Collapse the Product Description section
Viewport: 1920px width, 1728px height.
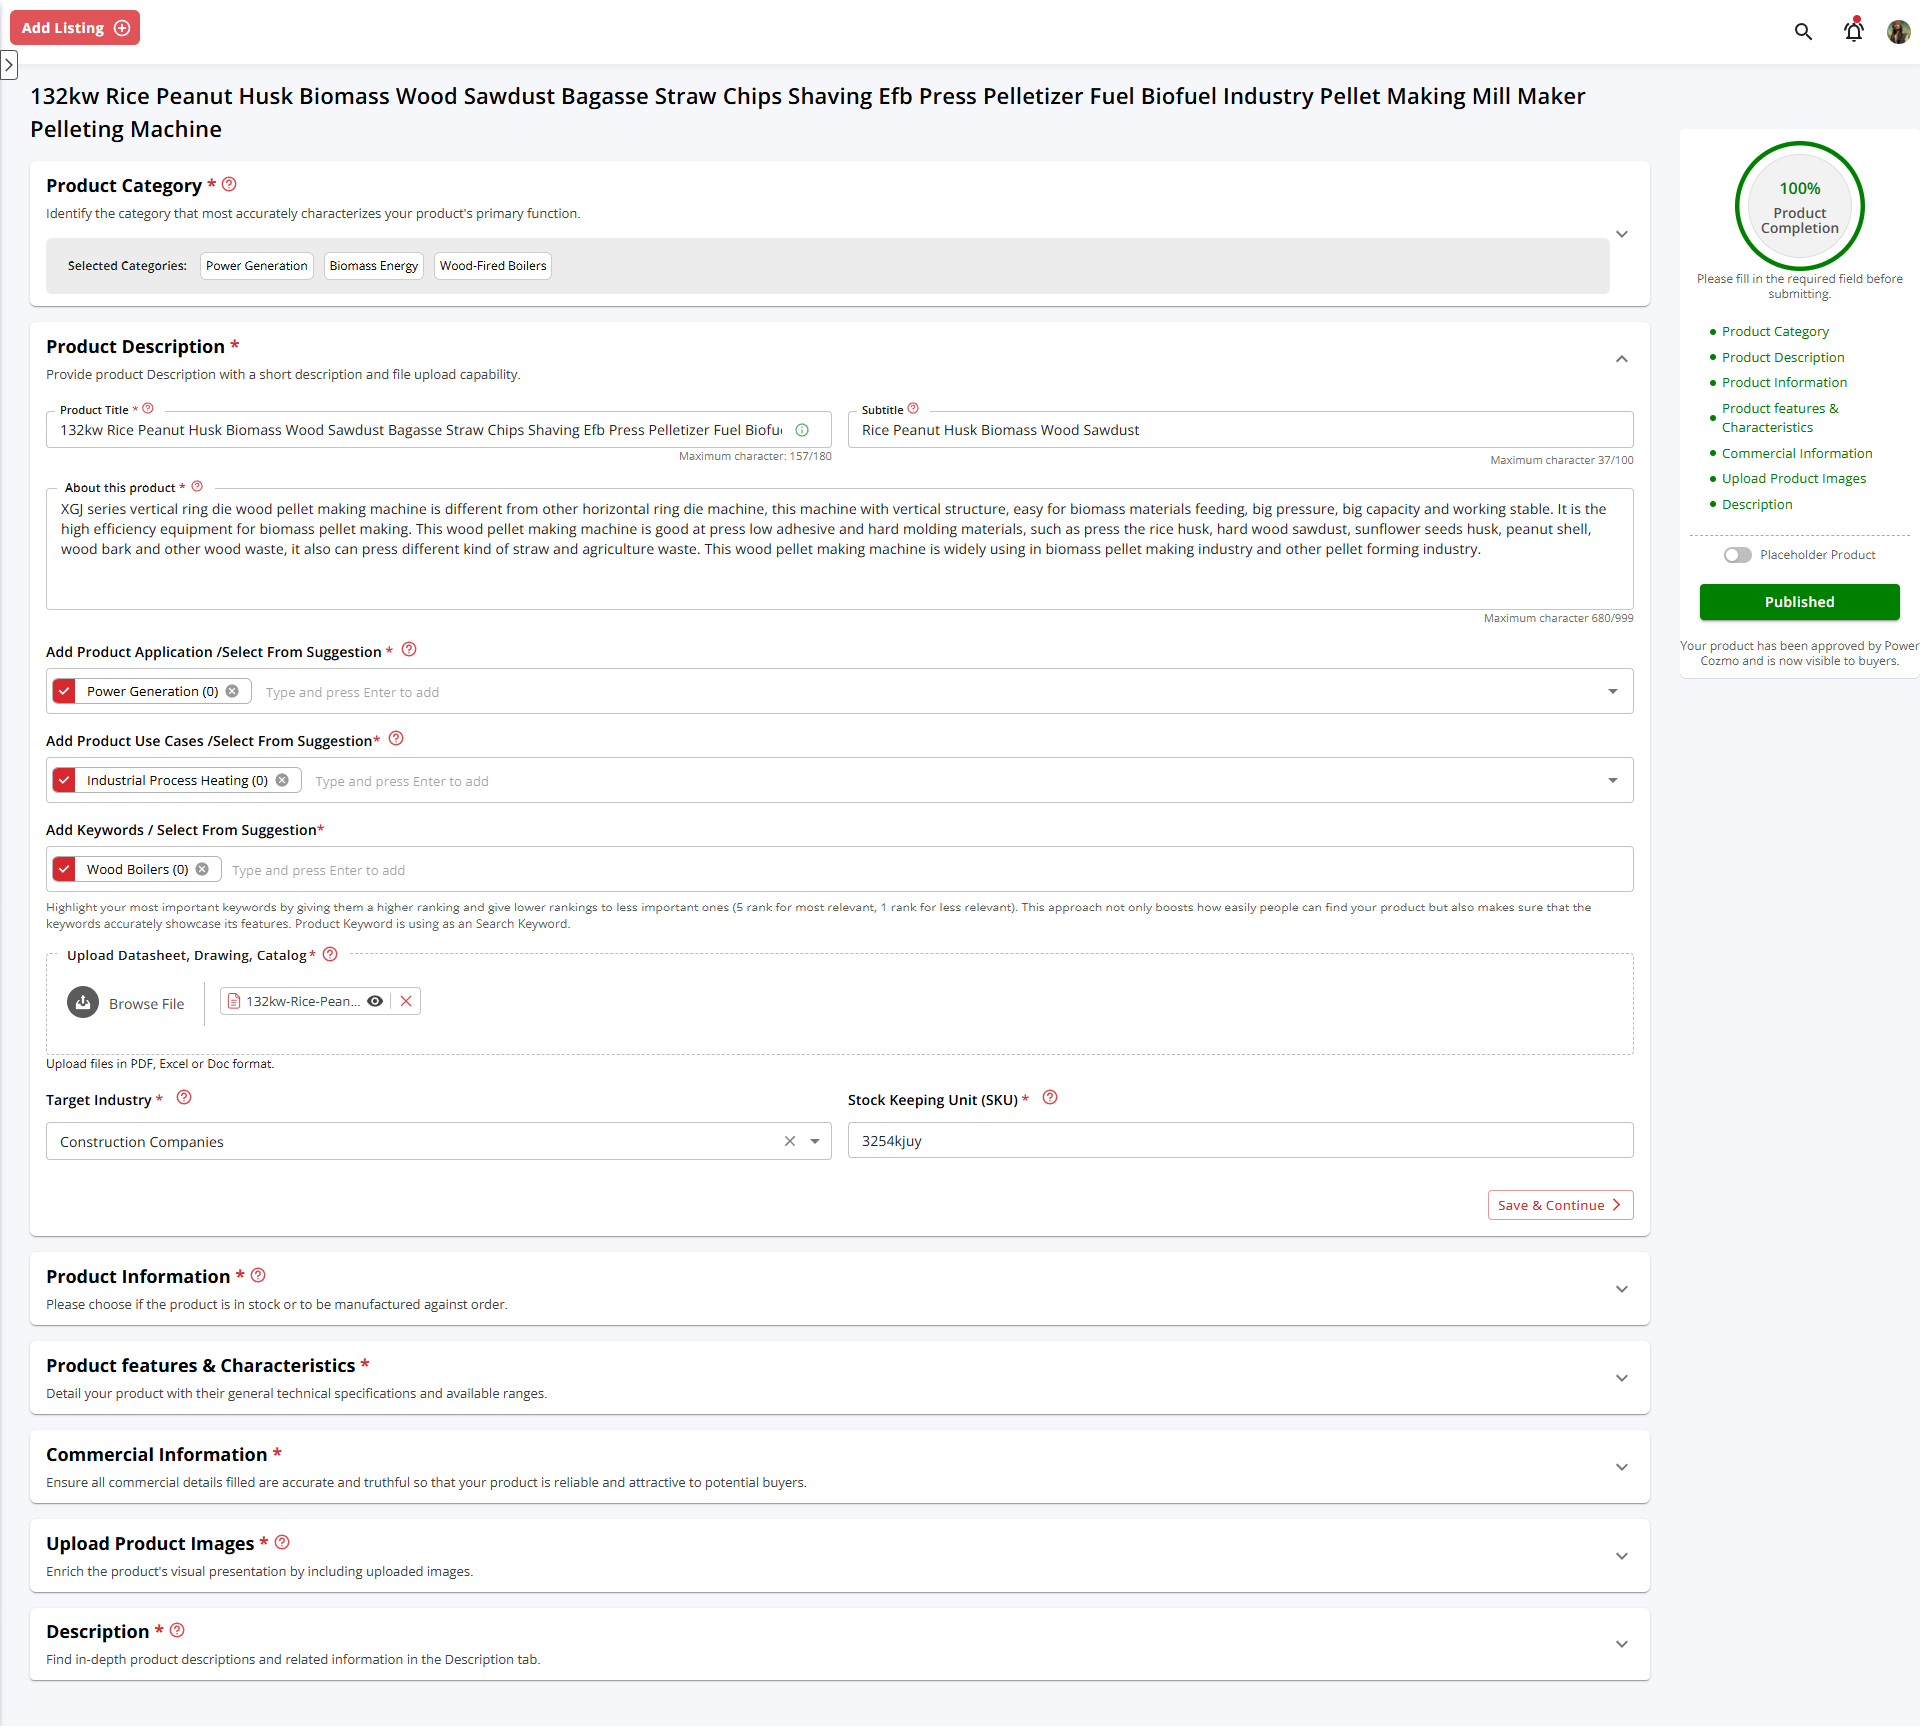tap(1621, 359)
